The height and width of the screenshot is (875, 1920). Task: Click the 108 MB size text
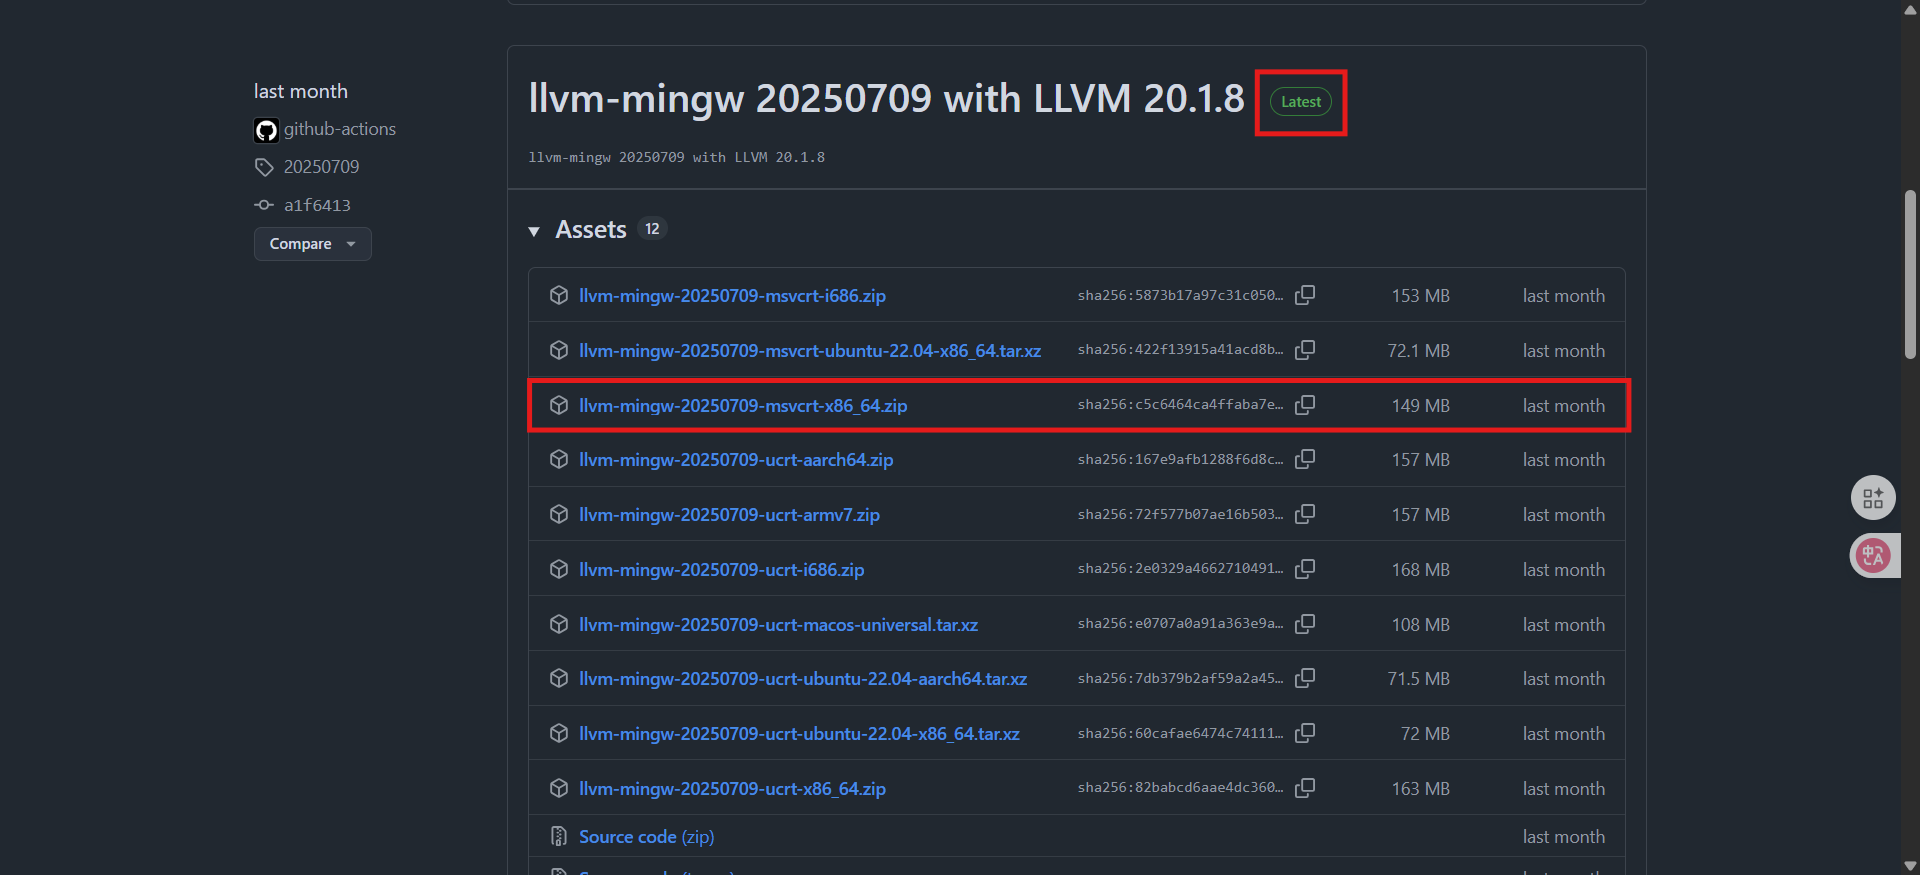pos(1420,624)
